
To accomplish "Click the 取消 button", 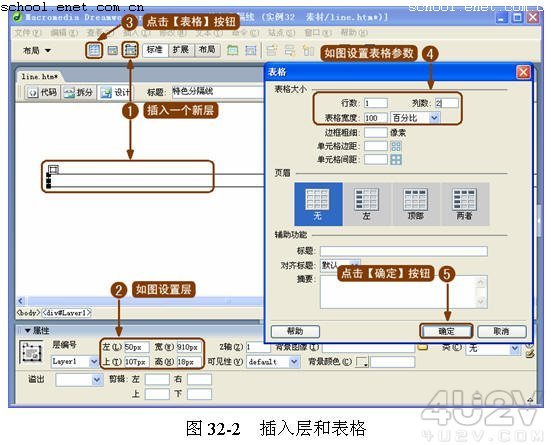I will click(501, 331).
